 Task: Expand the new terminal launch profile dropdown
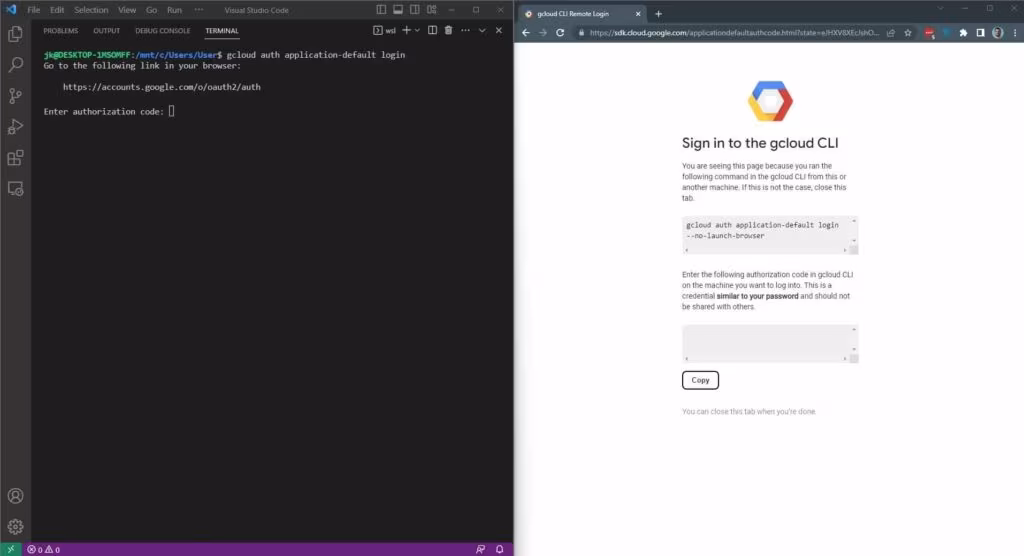point(417,31)
